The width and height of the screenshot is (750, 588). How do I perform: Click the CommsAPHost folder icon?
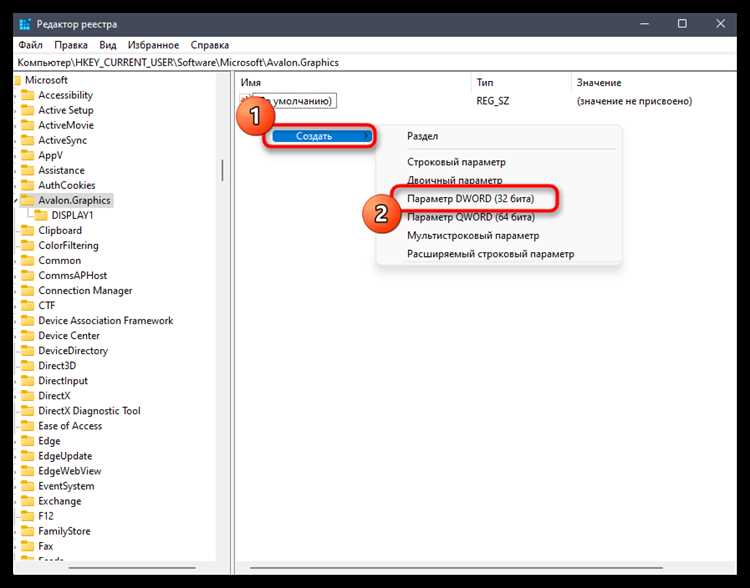tap(28, 276)
